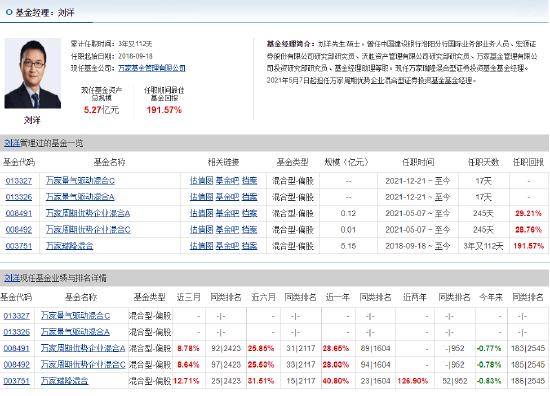550x396 pixels.
Task: Click the 8.78% three-month return value
Action: tap(188, 348)
